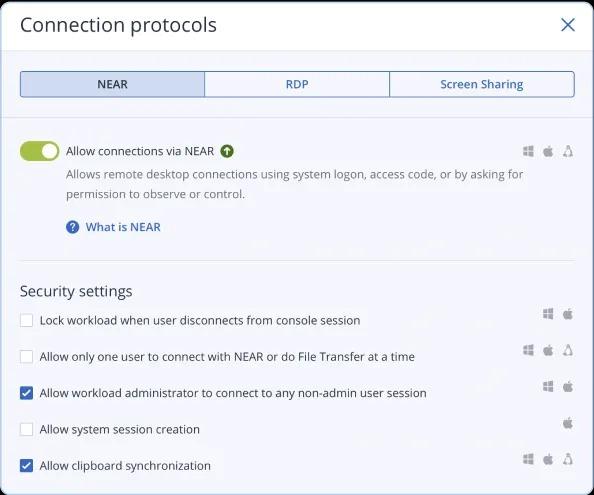Open the What is NEAR link
Screen dimensions: 594x495
123,227
